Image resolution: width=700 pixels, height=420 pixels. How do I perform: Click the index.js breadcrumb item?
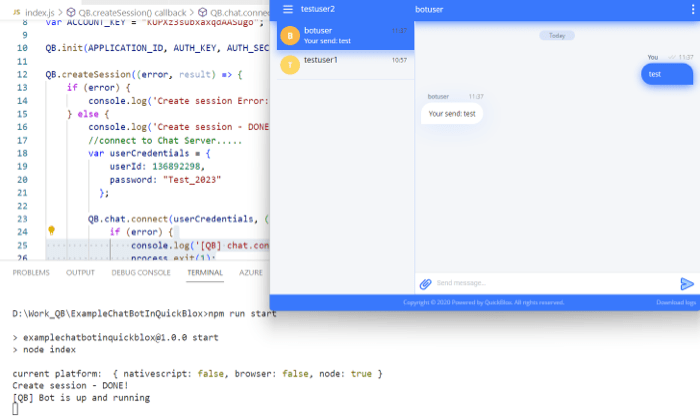[39, 12]
